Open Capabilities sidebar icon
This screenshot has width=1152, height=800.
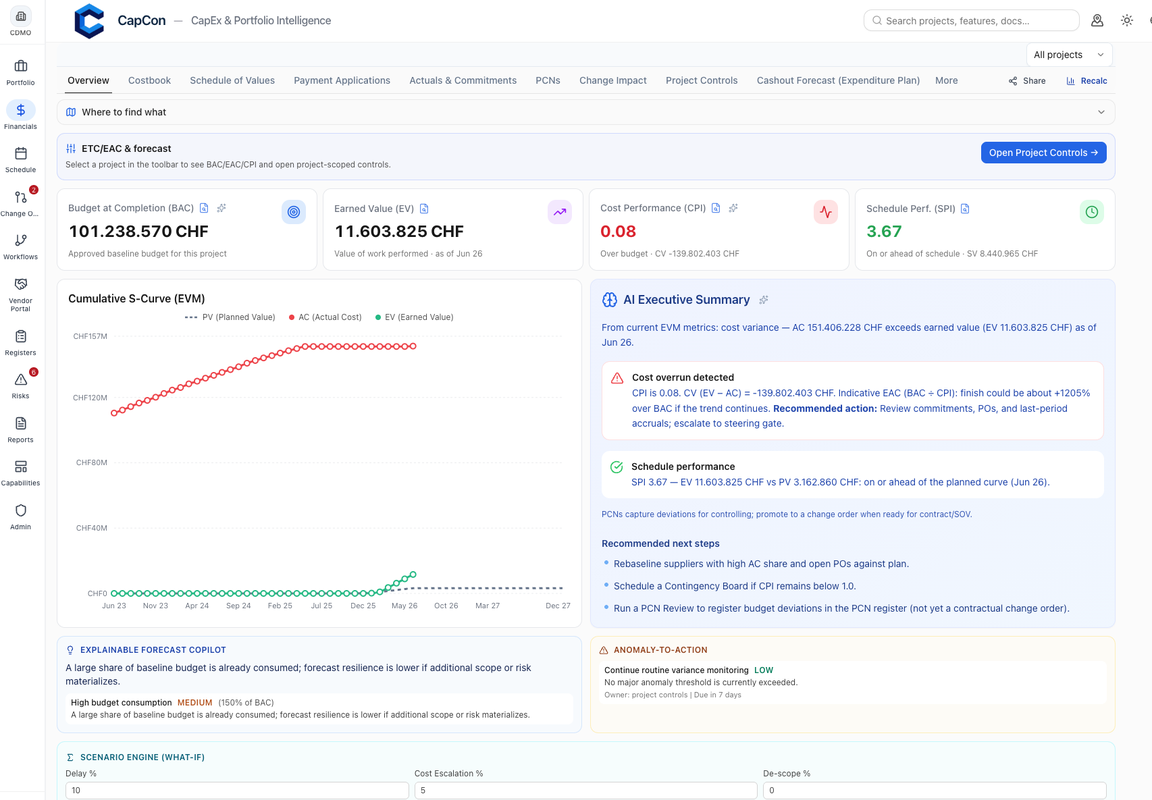point(21,466)
